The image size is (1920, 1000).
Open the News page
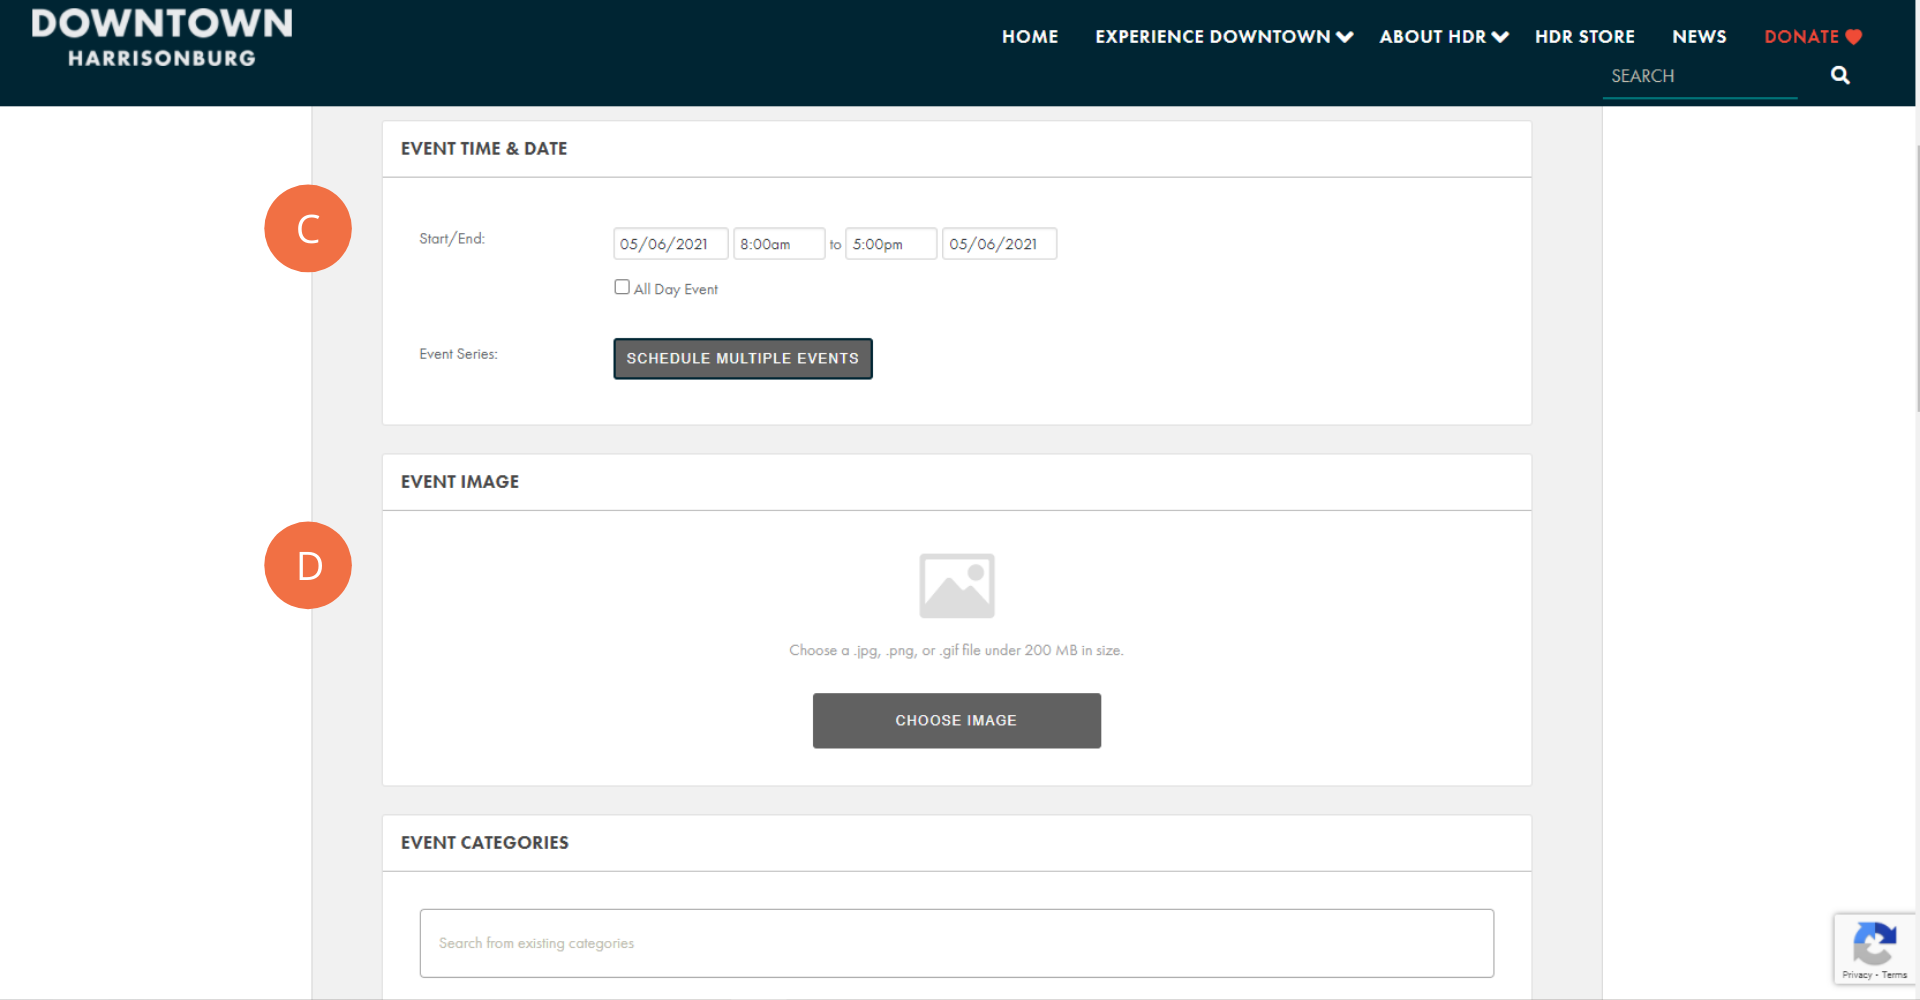[x=1699, y=37]
